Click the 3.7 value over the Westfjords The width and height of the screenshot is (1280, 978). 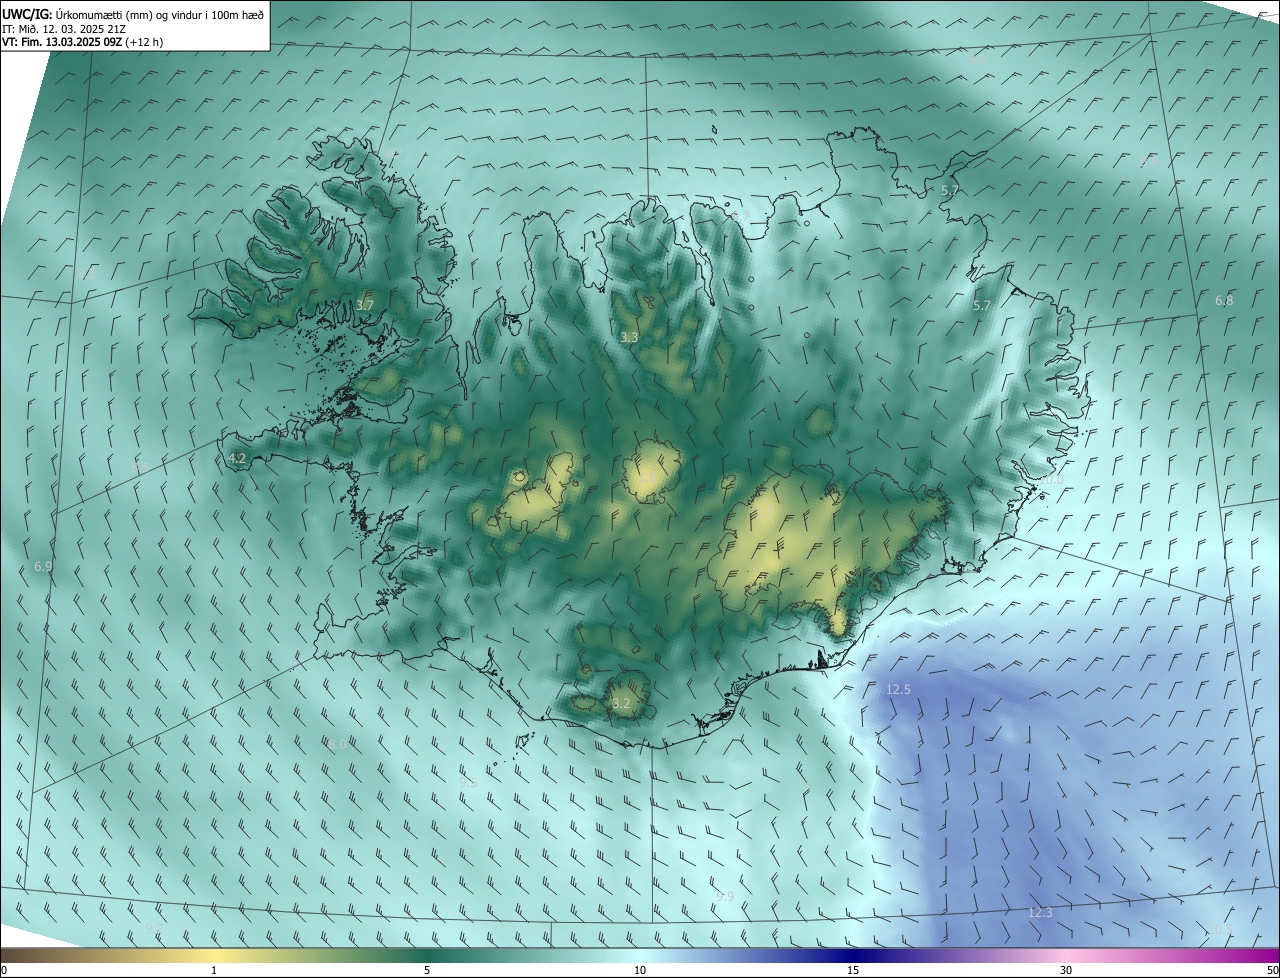[x=365, y=305]
